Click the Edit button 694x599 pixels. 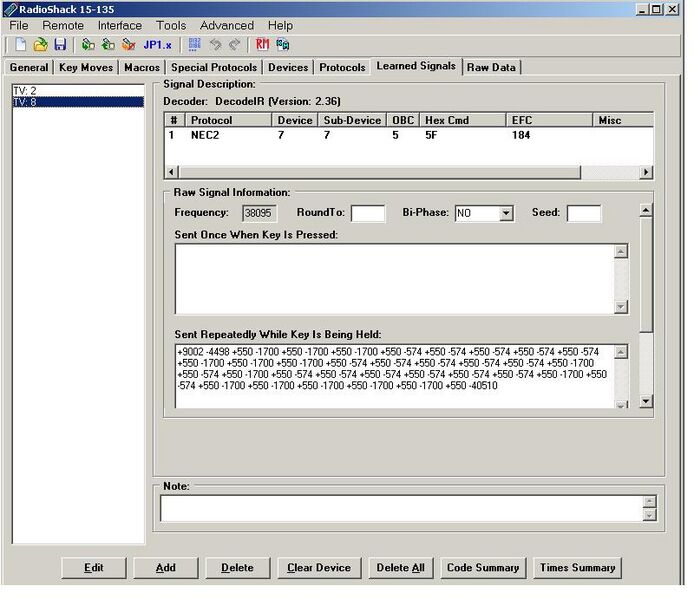[x=94, y=568]
